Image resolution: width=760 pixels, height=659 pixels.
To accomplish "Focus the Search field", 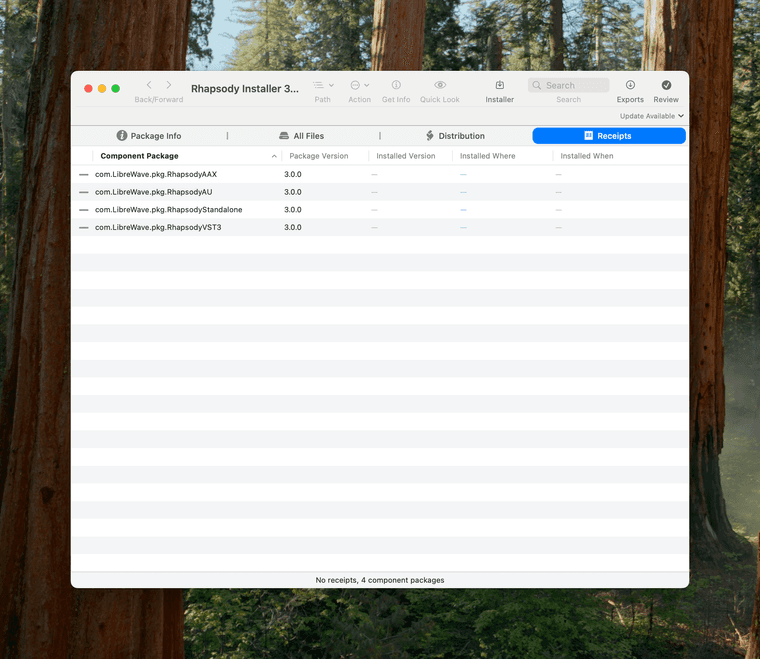I will tap(569, 85).
